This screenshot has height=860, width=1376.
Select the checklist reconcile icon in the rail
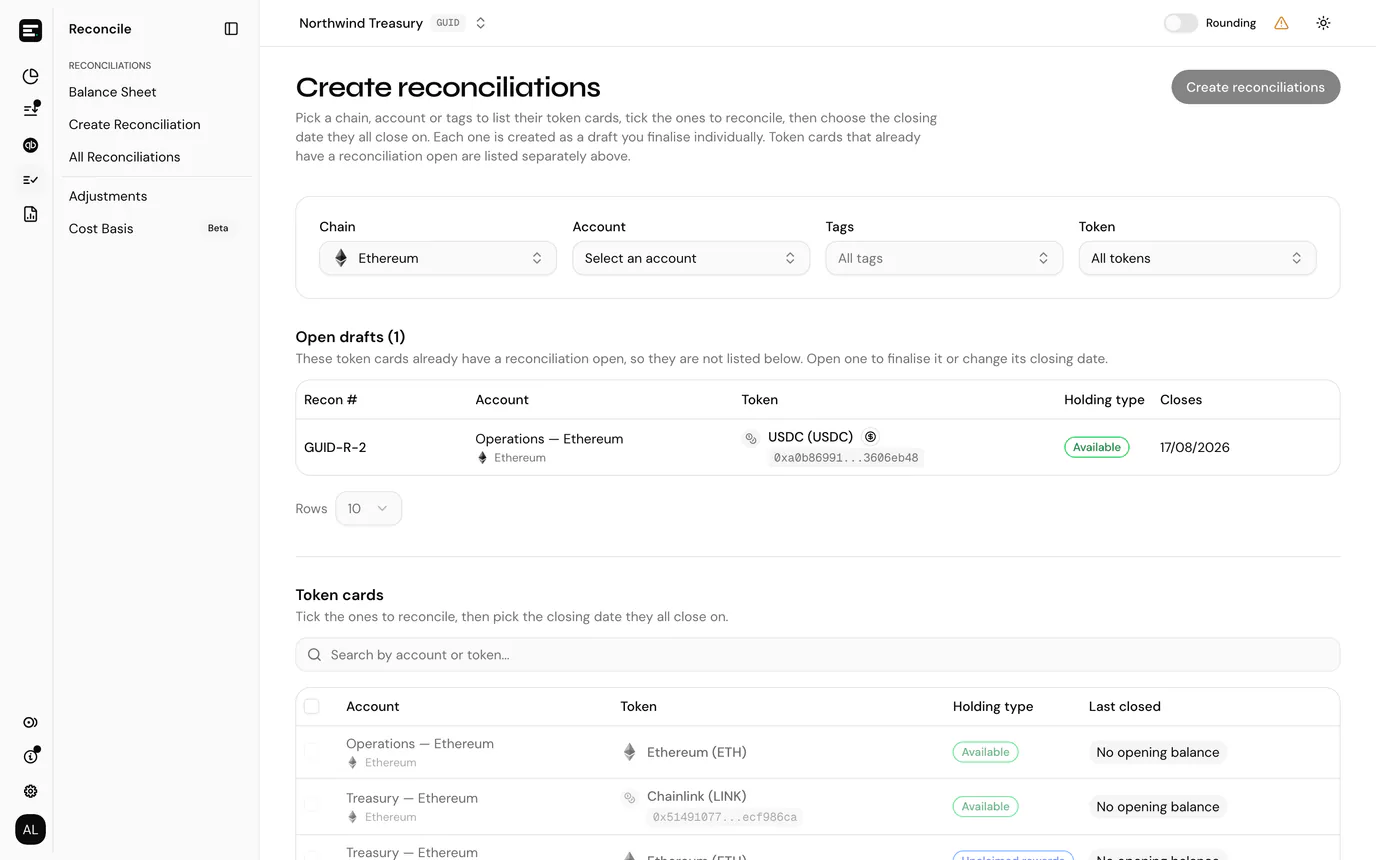pyautogui.click(x=30, y=180)
